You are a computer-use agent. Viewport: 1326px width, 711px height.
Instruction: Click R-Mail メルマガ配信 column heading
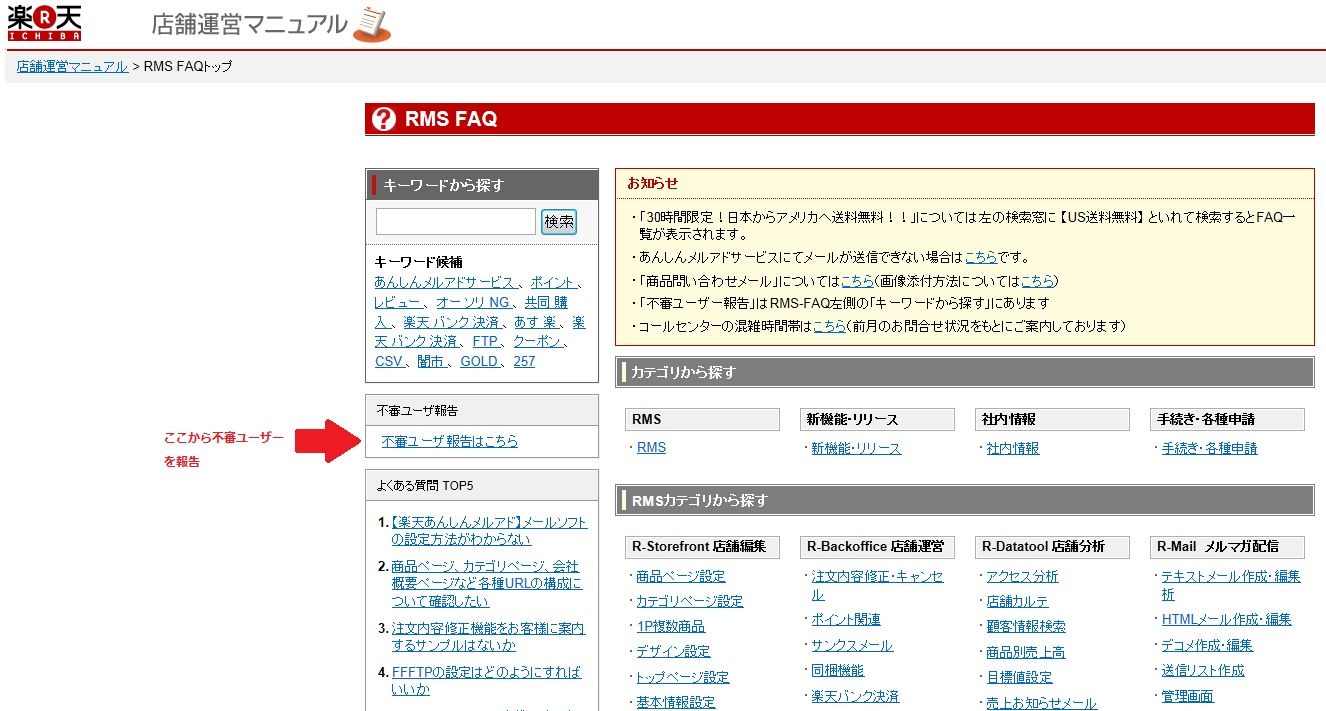pyautogui.click(x=1227, y=547)
